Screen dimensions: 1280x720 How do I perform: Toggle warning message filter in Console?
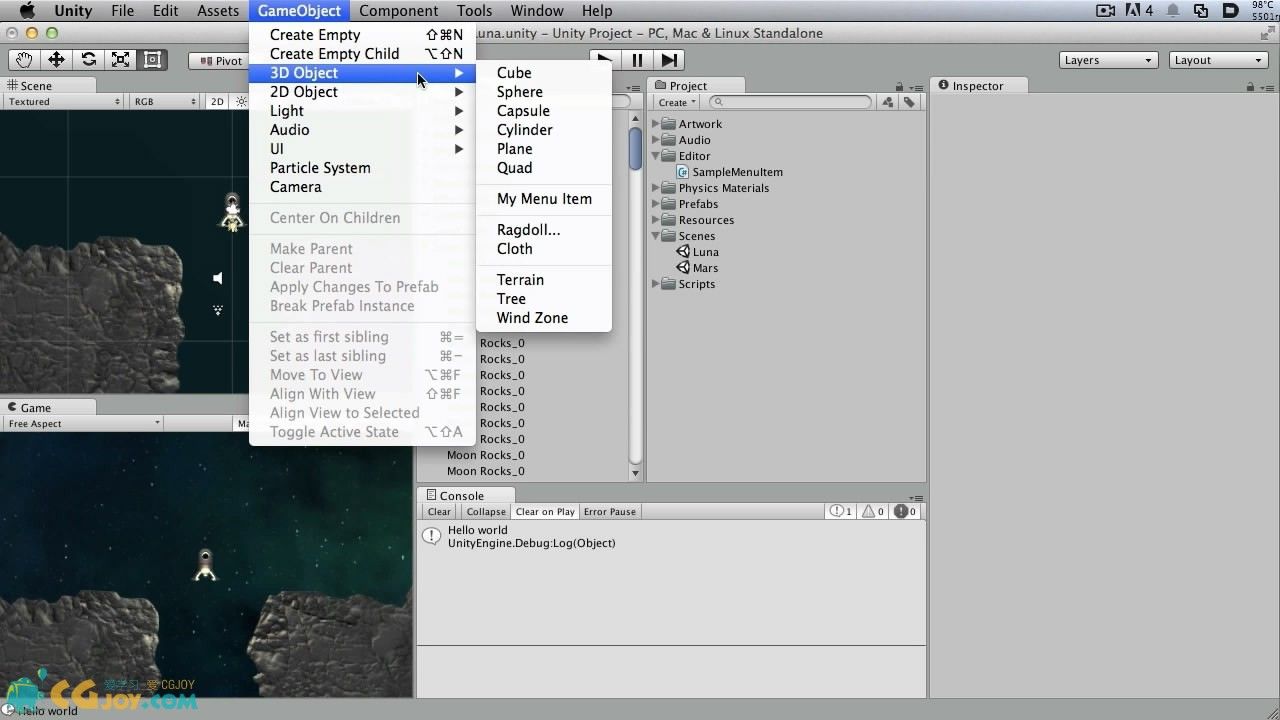(x=873, y=511)
